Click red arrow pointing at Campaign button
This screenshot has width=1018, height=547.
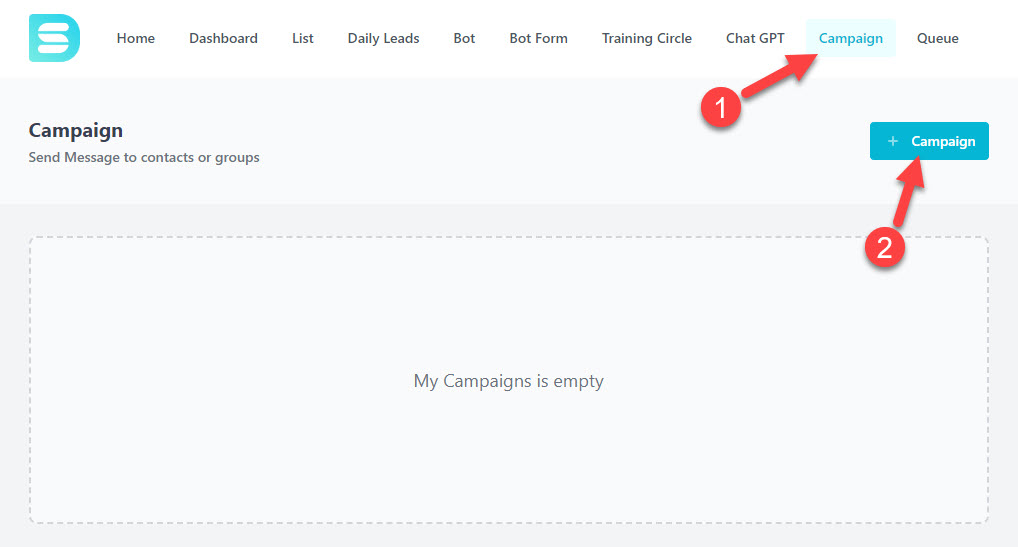(909, 191)
